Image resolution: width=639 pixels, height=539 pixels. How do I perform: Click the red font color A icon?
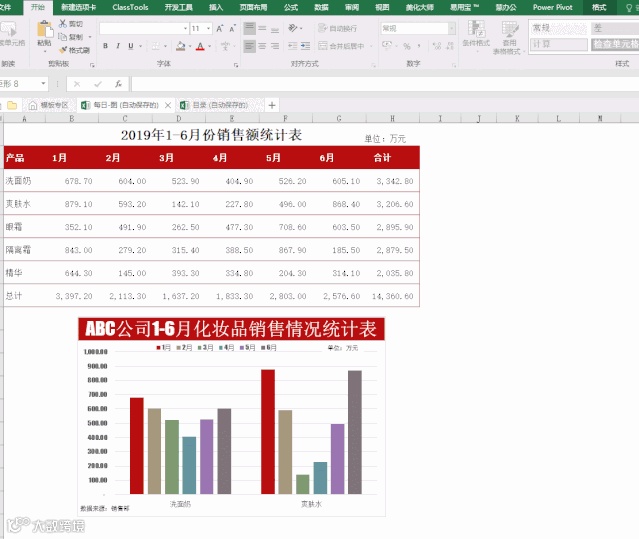pos(200,46)
